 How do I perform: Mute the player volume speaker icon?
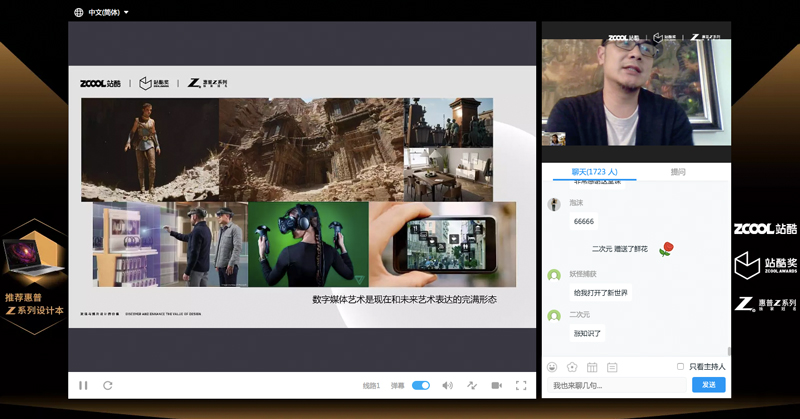tap(447, 385)
